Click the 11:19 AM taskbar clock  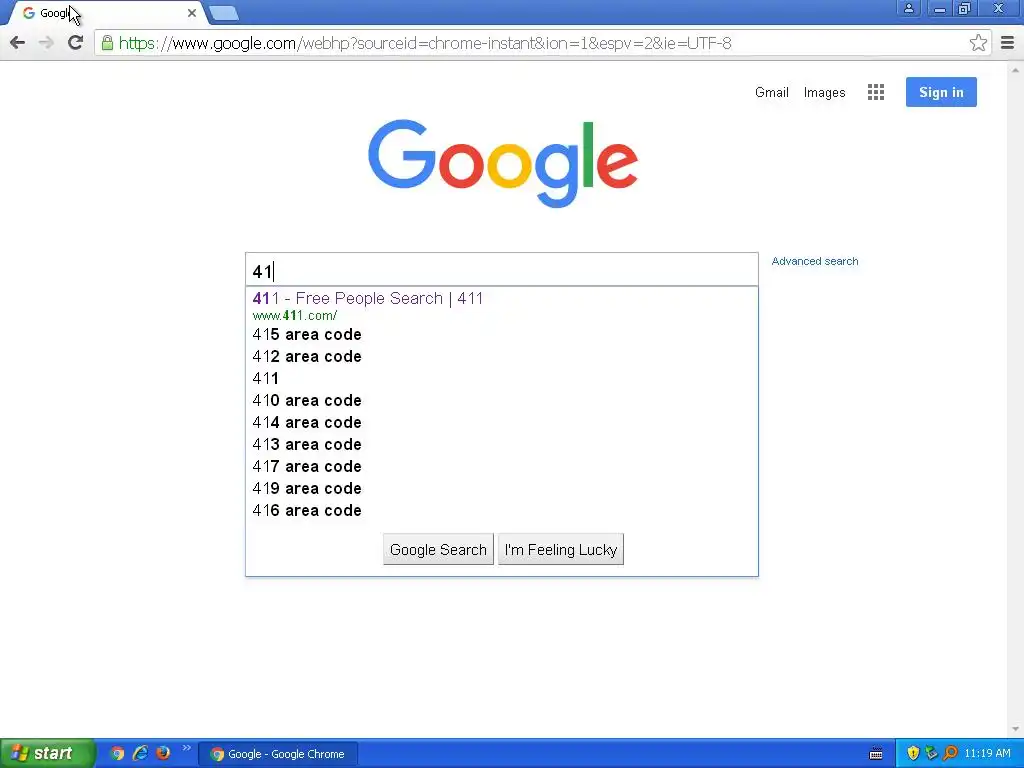(x=987, y=754)
